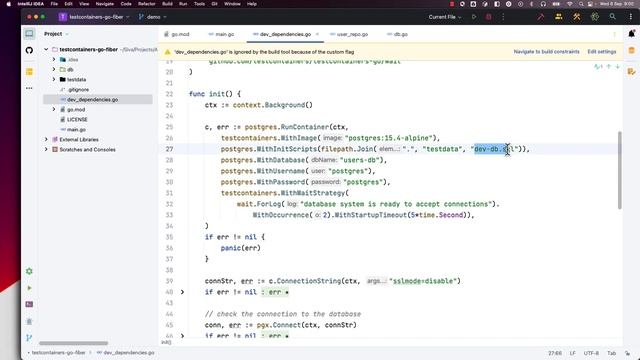Open the Git menu
This screenshot has width=640, height=360.
click(214, 4)
